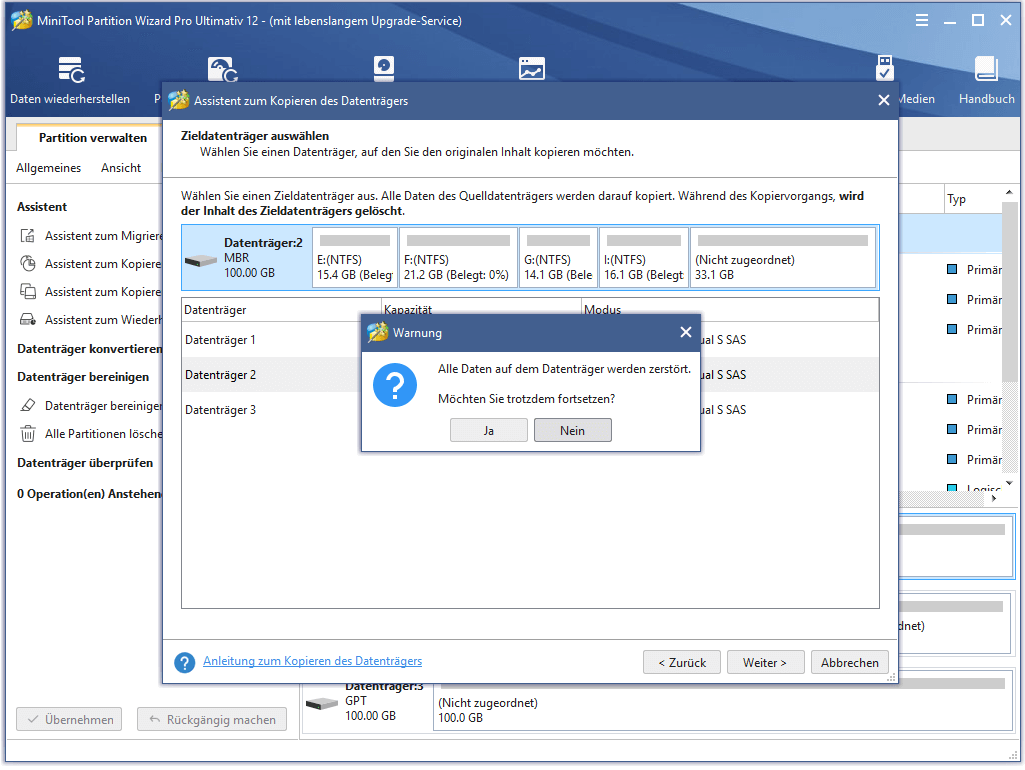Click the Übernehmen button
This screenshot has height=770, width=1025.
click(x=69, y=720)
